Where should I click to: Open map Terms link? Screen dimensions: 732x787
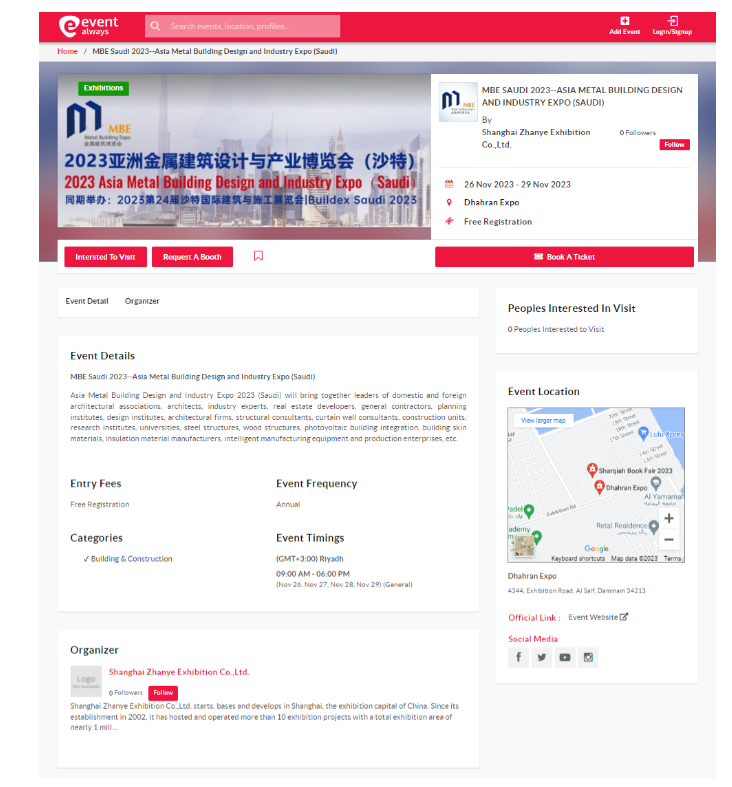tap(672, 559)
